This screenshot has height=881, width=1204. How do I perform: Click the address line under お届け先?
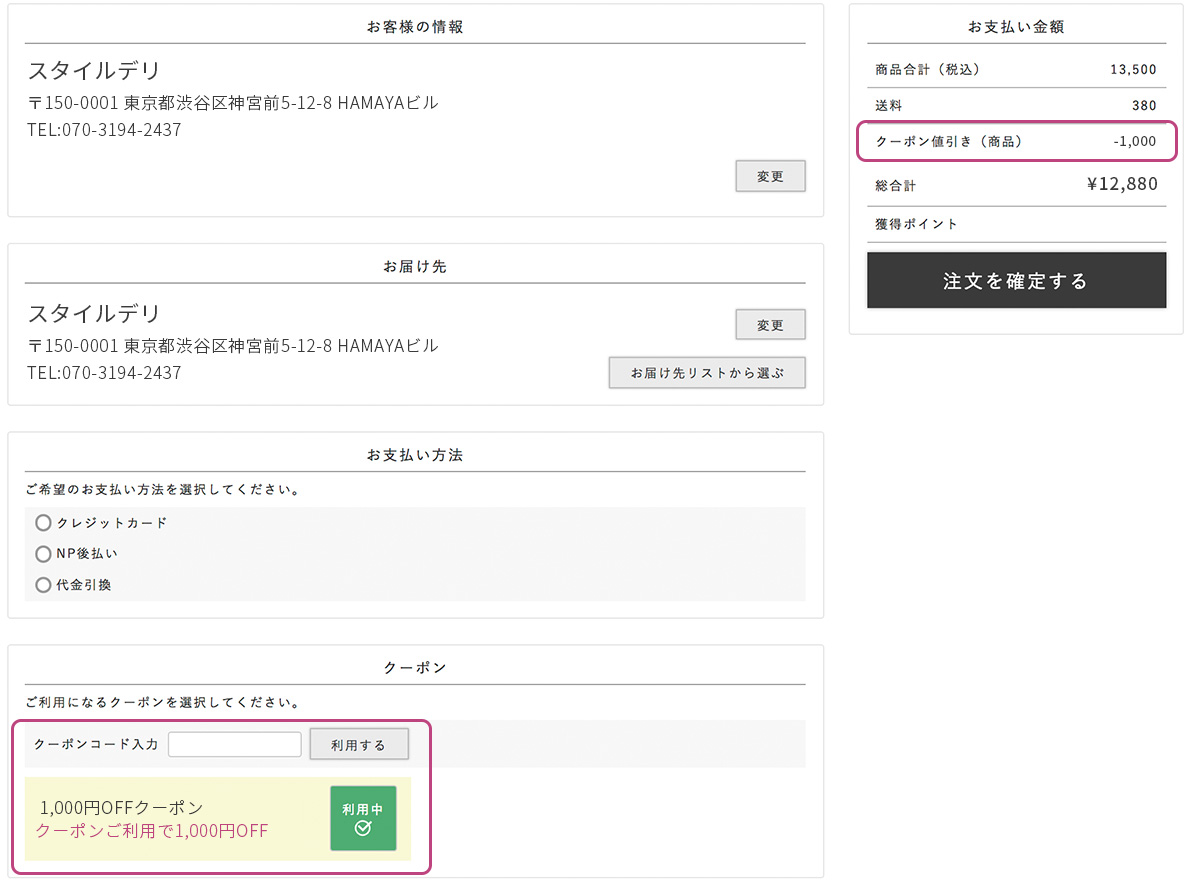[232, 346]
